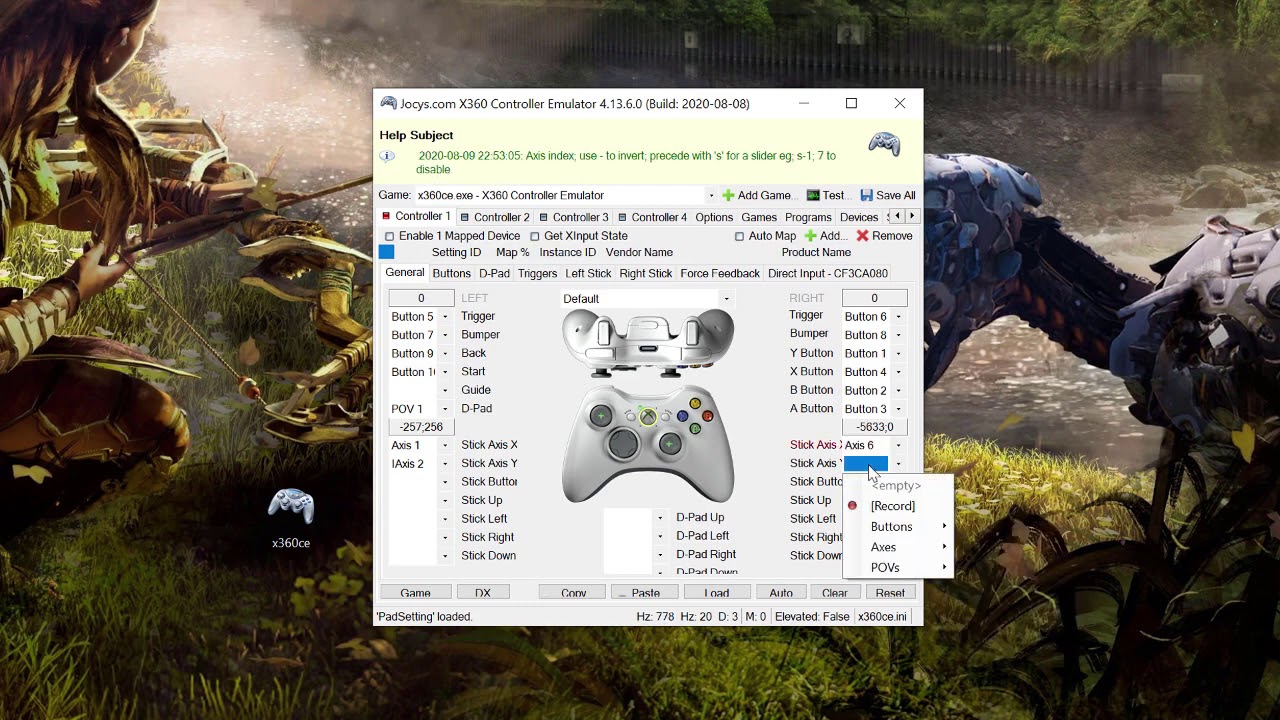Open the Back Button 9 dropdown

coord(445,354)
